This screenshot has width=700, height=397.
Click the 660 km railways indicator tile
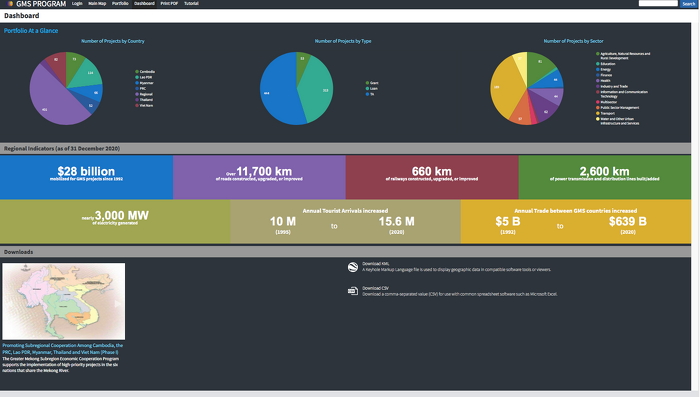[x=432, y=177]
